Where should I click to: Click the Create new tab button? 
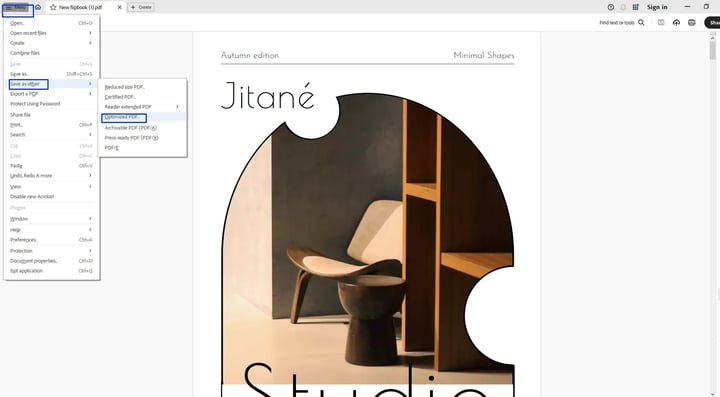[141, 7]
